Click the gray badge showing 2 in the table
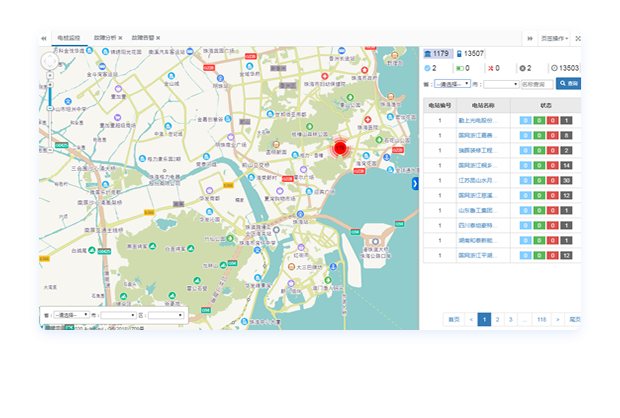Image resolution: width=620 pixels, height=418 pixels. coord(566,151)
